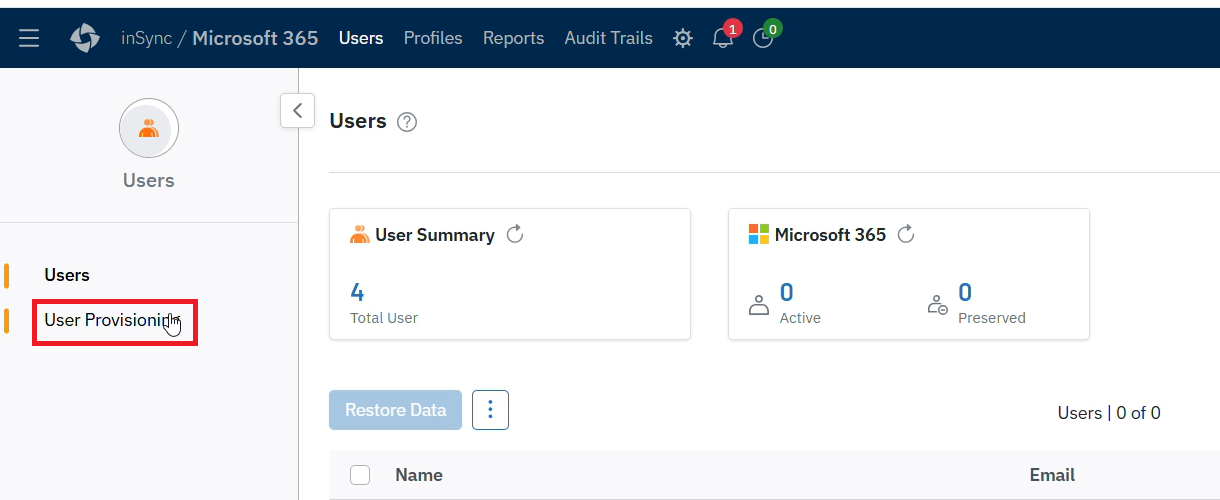Click the Active user icon
1220x500 pixels.
point(759,304)
